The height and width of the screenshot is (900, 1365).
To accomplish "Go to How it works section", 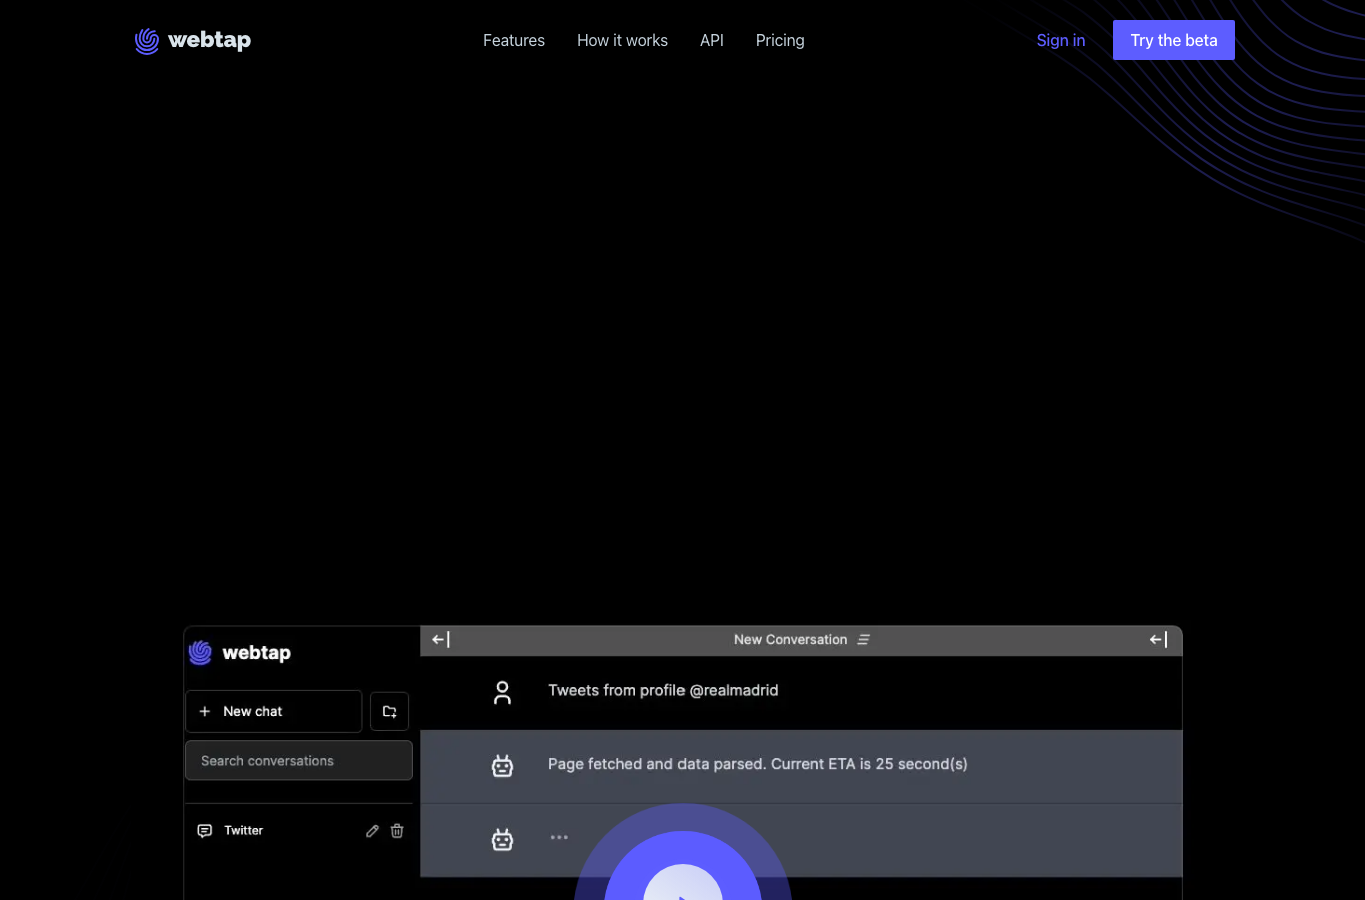I will (x=622, y=40).
